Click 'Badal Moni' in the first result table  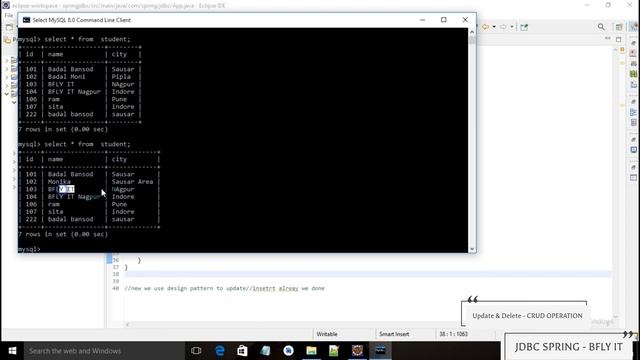pyautogui.click(x=67, y=77)
